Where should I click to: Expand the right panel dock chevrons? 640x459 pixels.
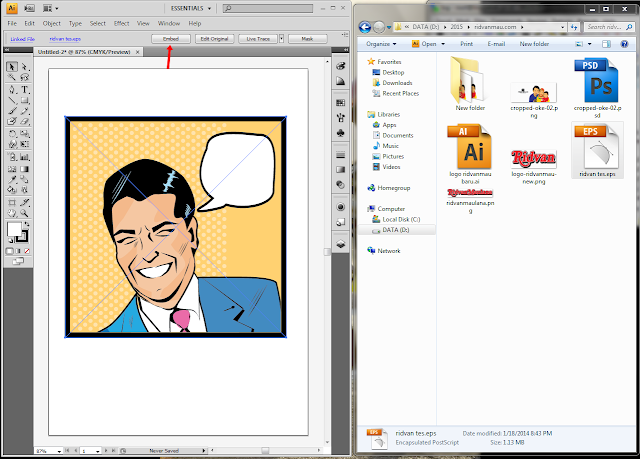coord(346,49)
